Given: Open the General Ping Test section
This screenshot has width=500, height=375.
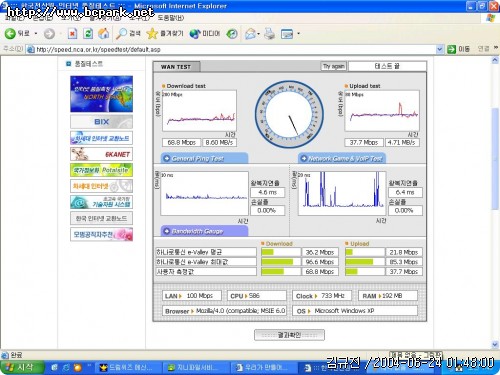Looking at the screenshot, I should (x=204, y=158).
